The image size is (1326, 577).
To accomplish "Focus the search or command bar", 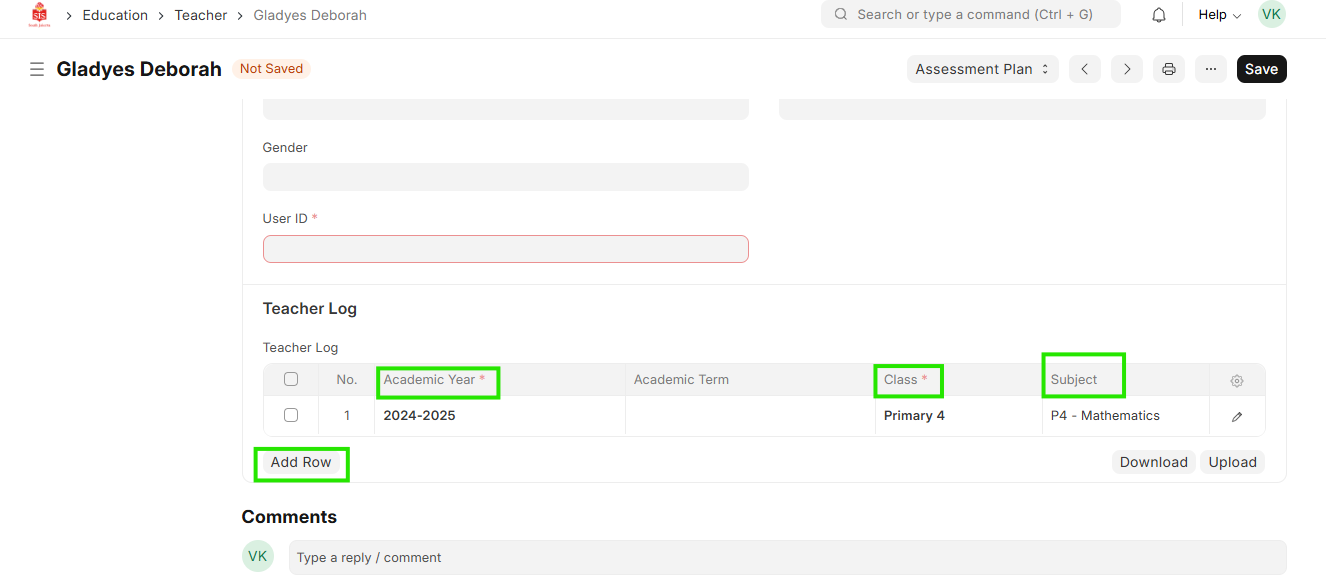I will pyautogui.click(x=970, y=15).
